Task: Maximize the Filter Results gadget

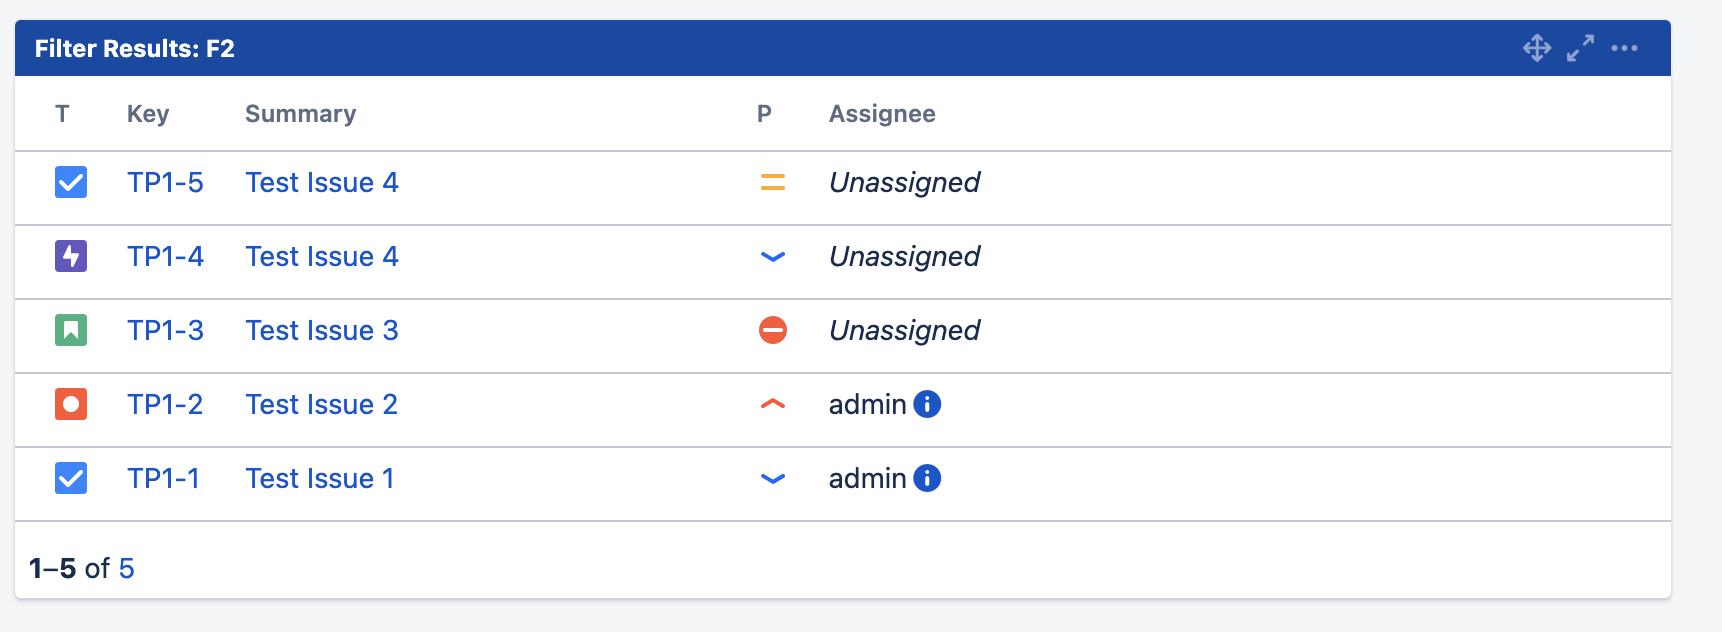Action: (1580, 48)
